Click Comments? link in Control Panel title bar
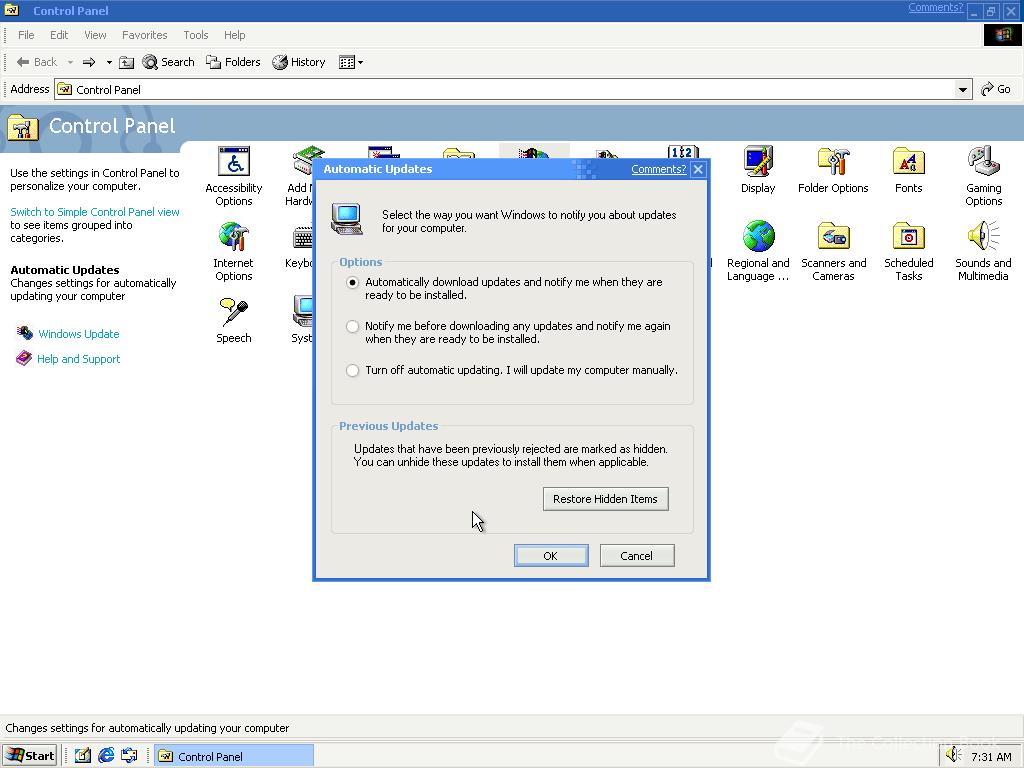Screen dimensions: 1024x768 [935, 7]
